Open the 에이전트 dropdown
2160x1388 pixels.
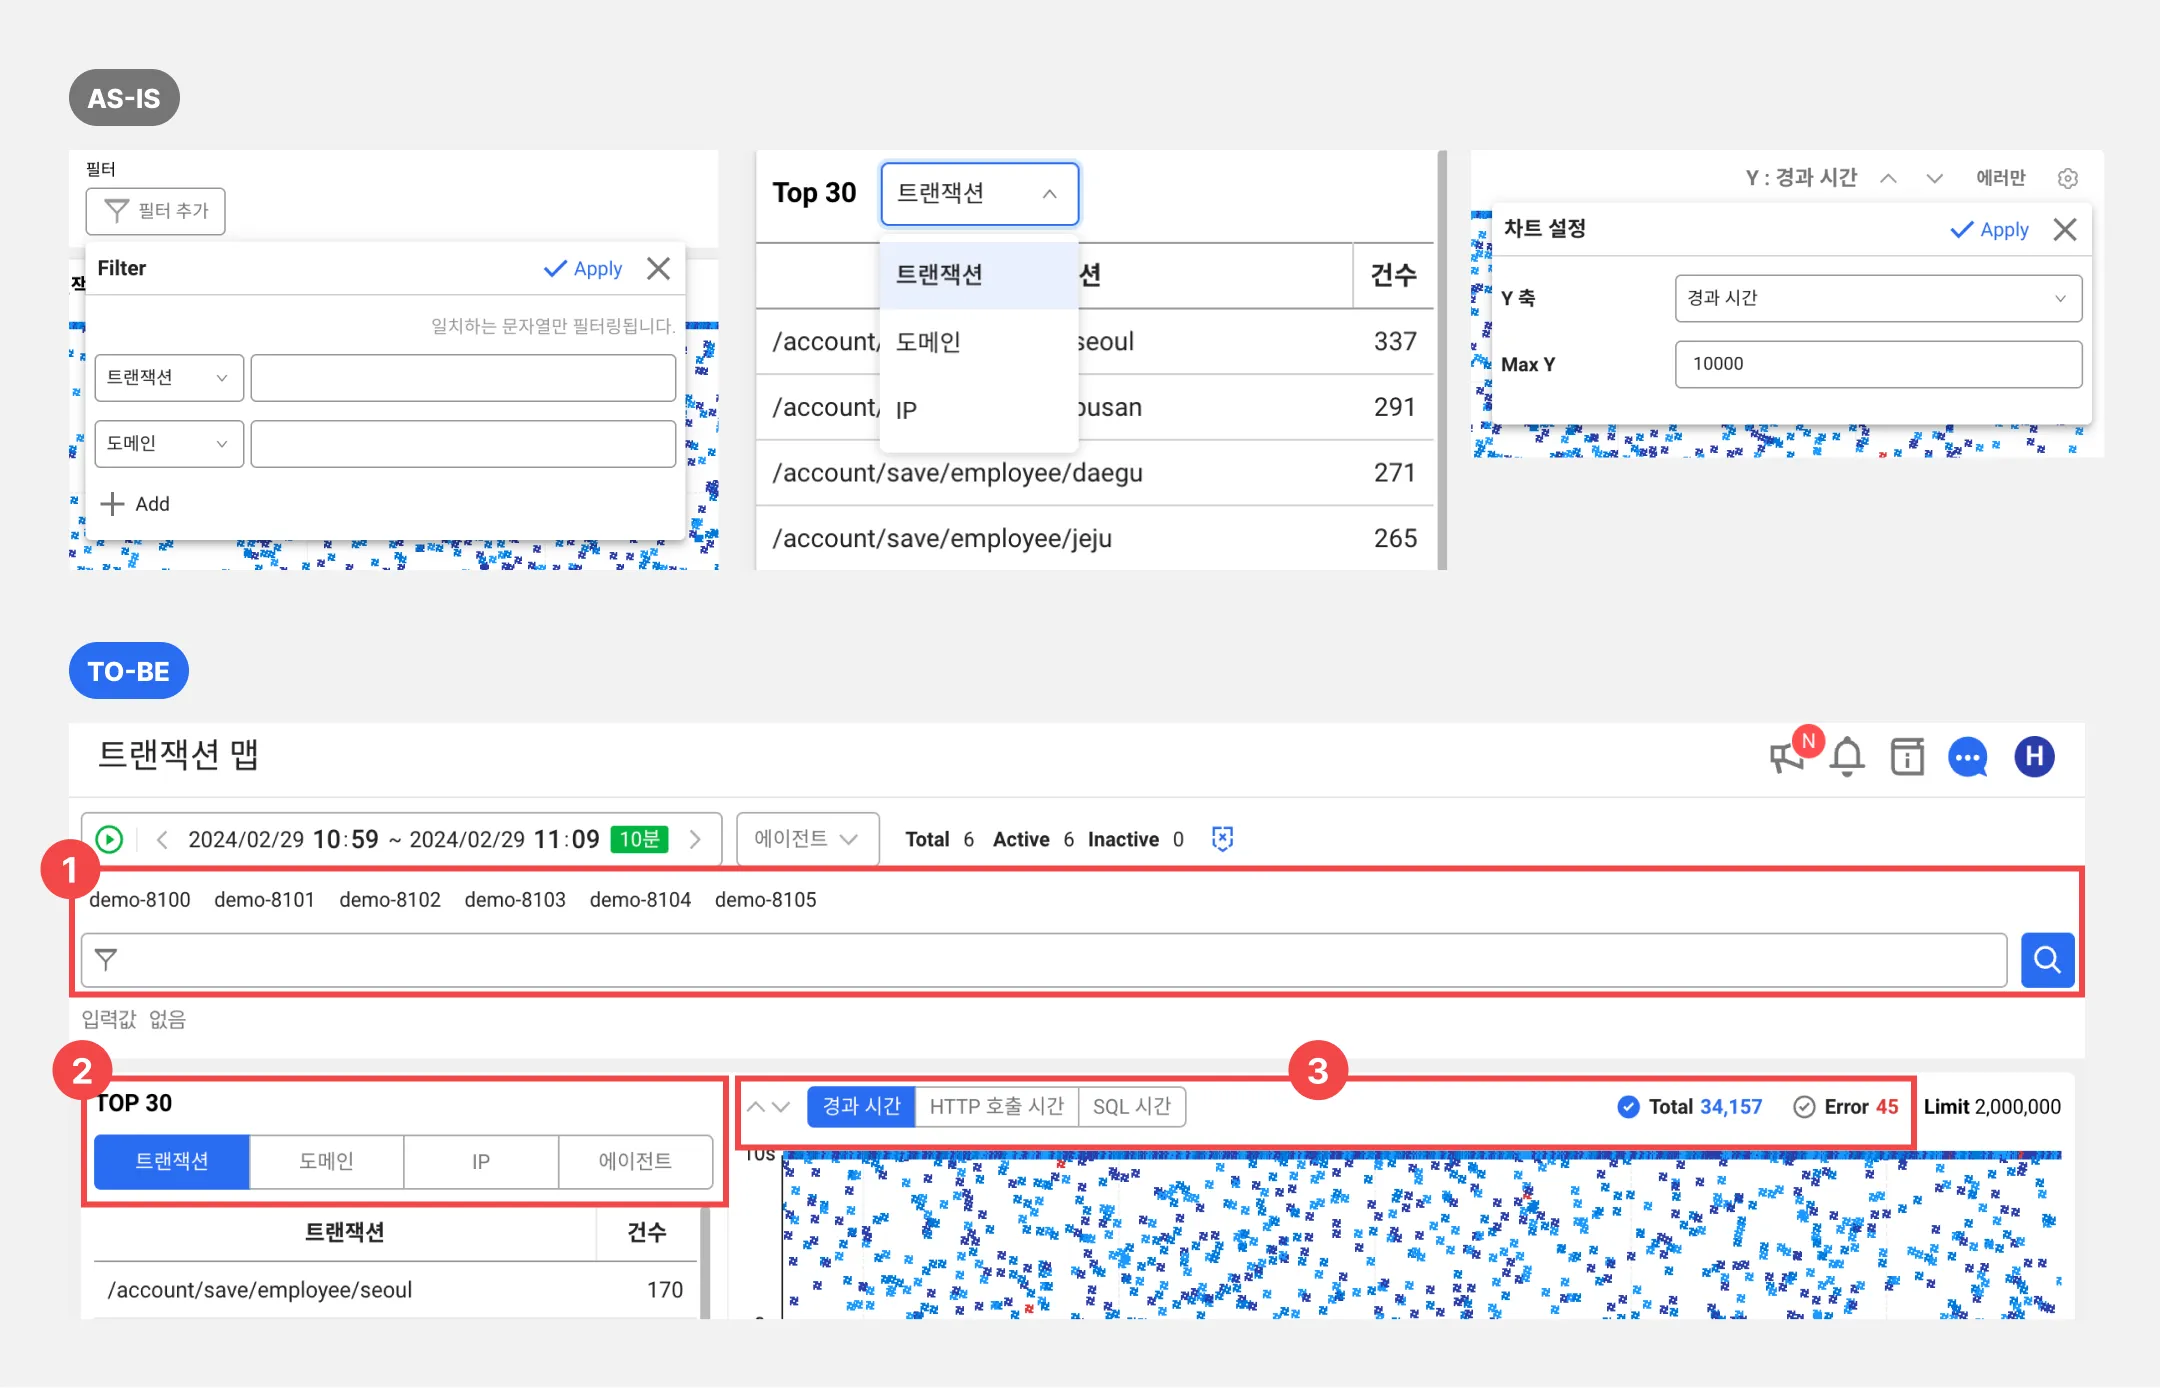point(807,839)
